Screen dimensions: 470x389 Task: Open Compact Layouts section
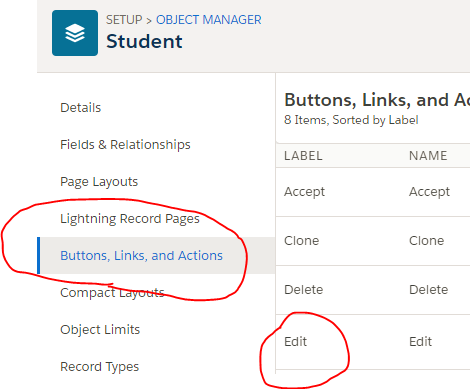(x=112, y=293)
